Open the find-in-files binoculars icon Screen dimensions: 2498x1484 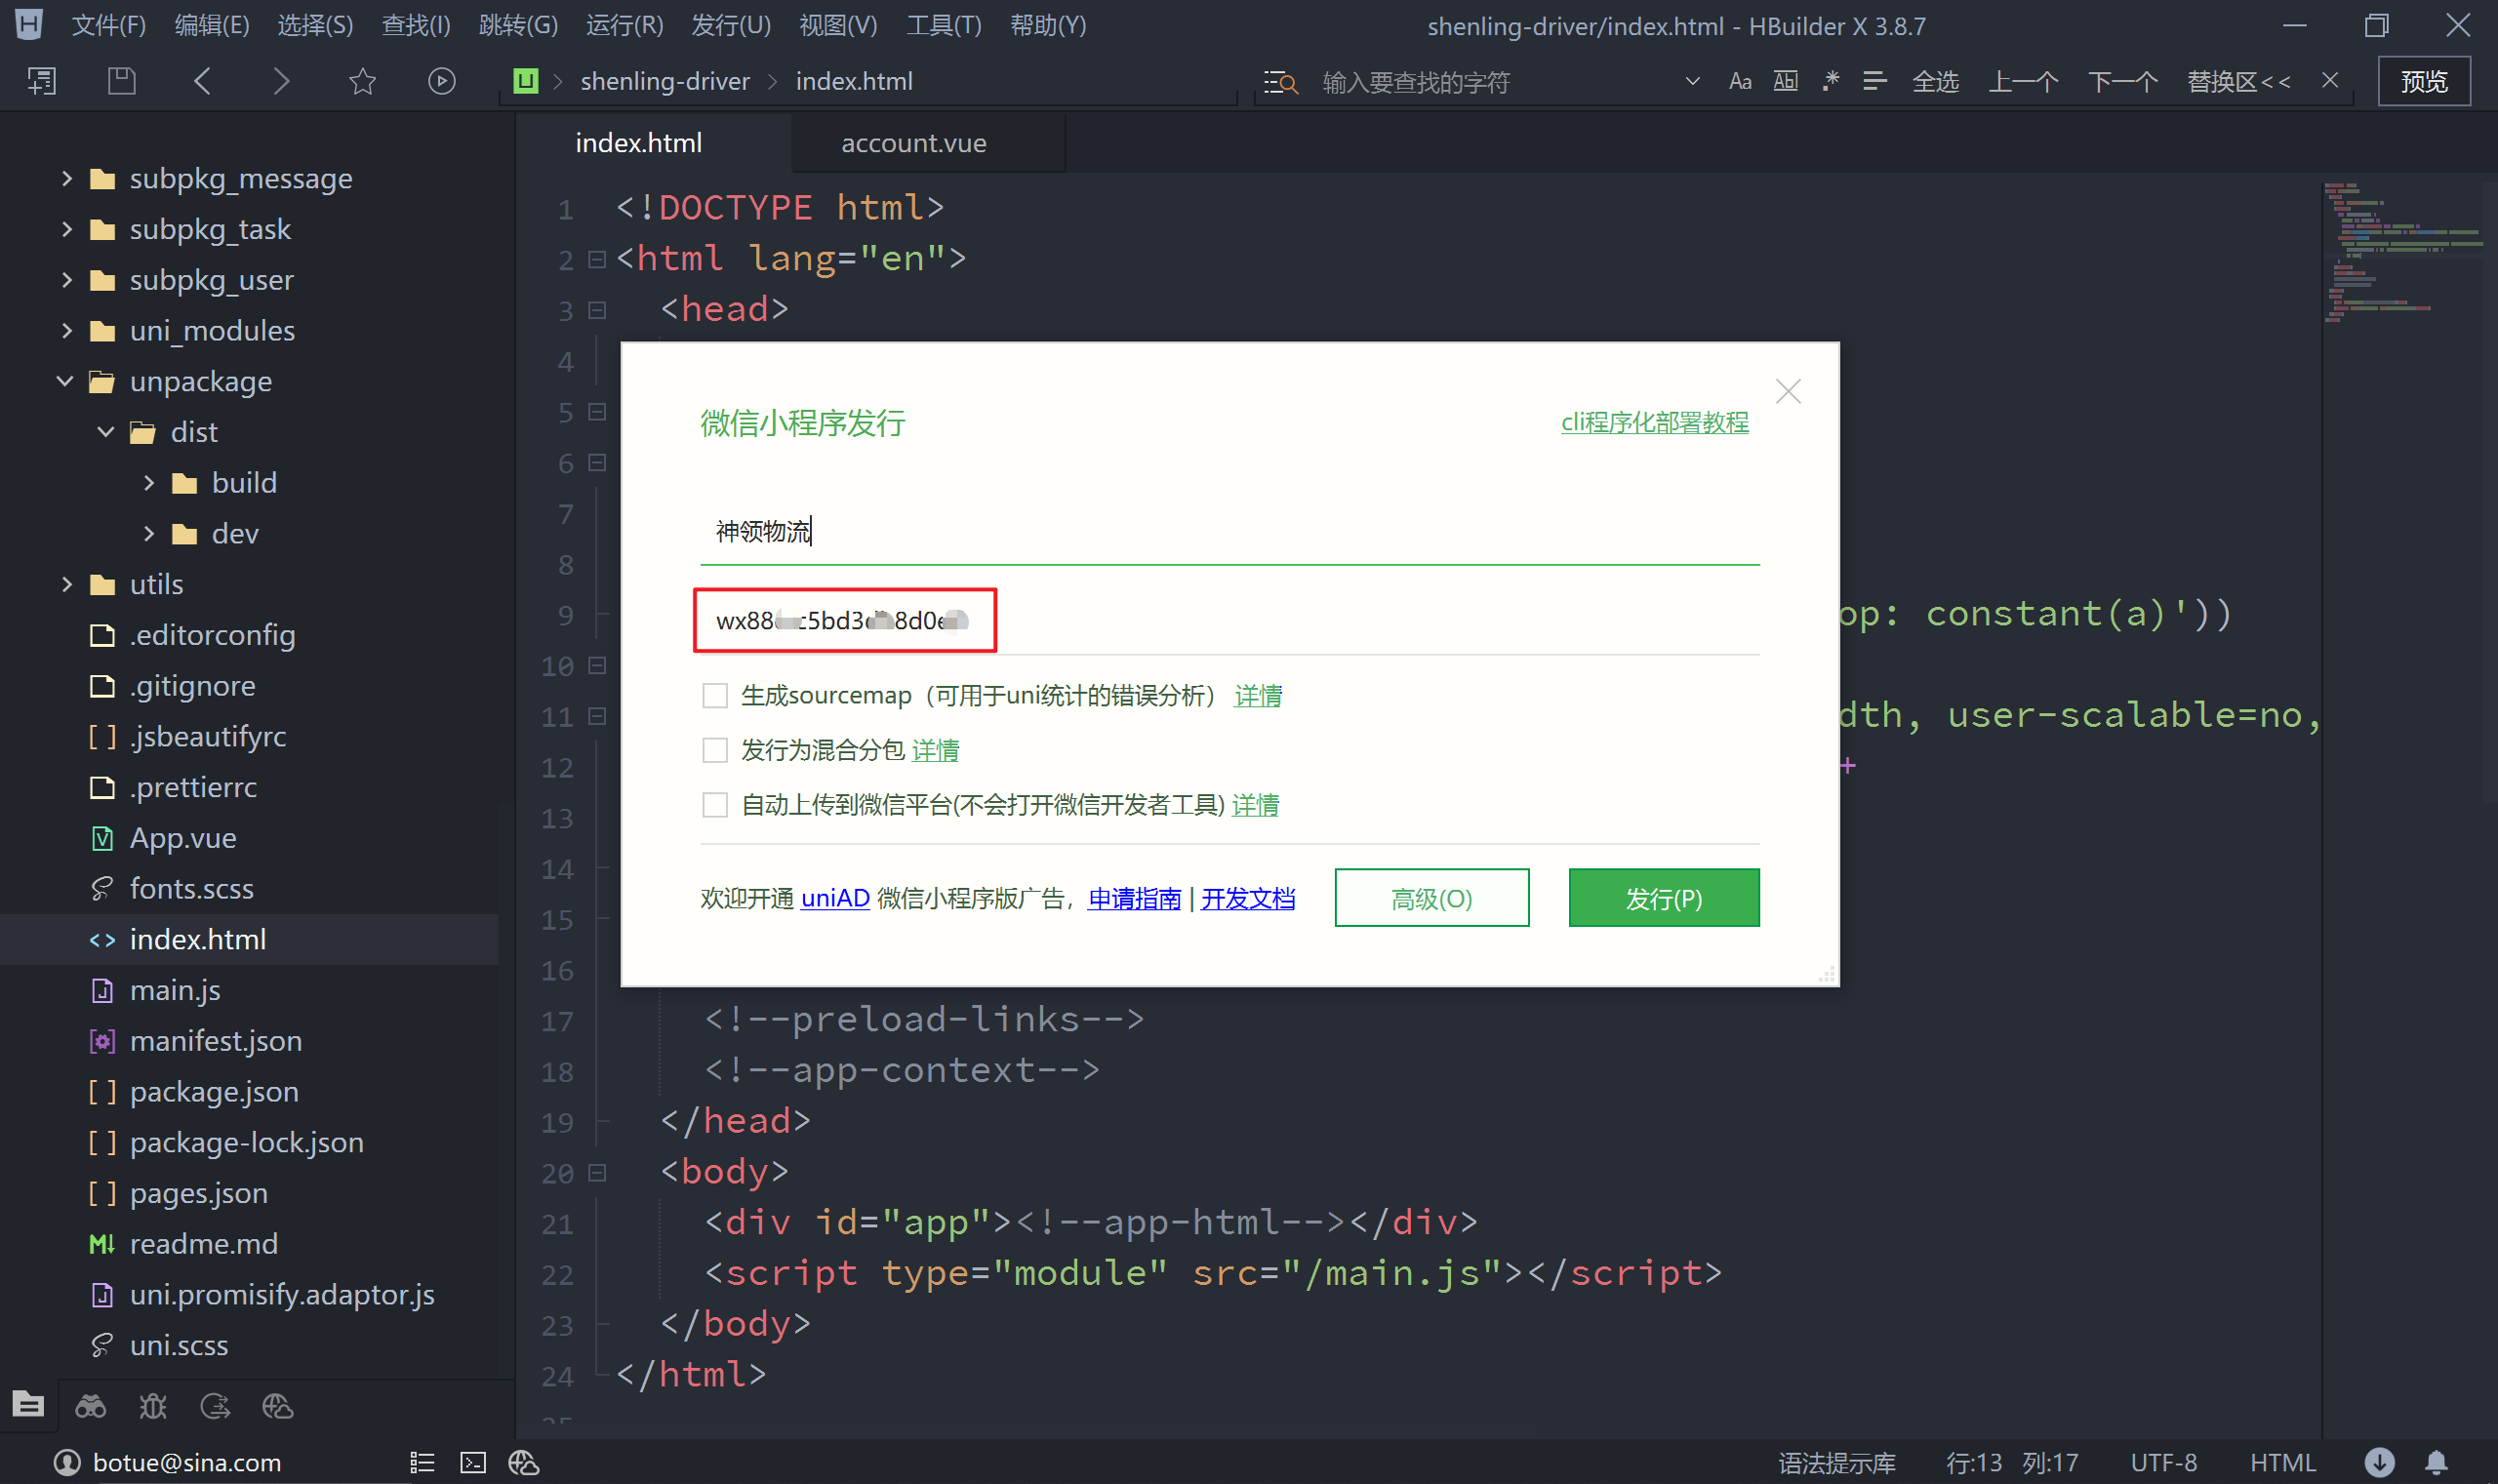[x=90, y=1407]
